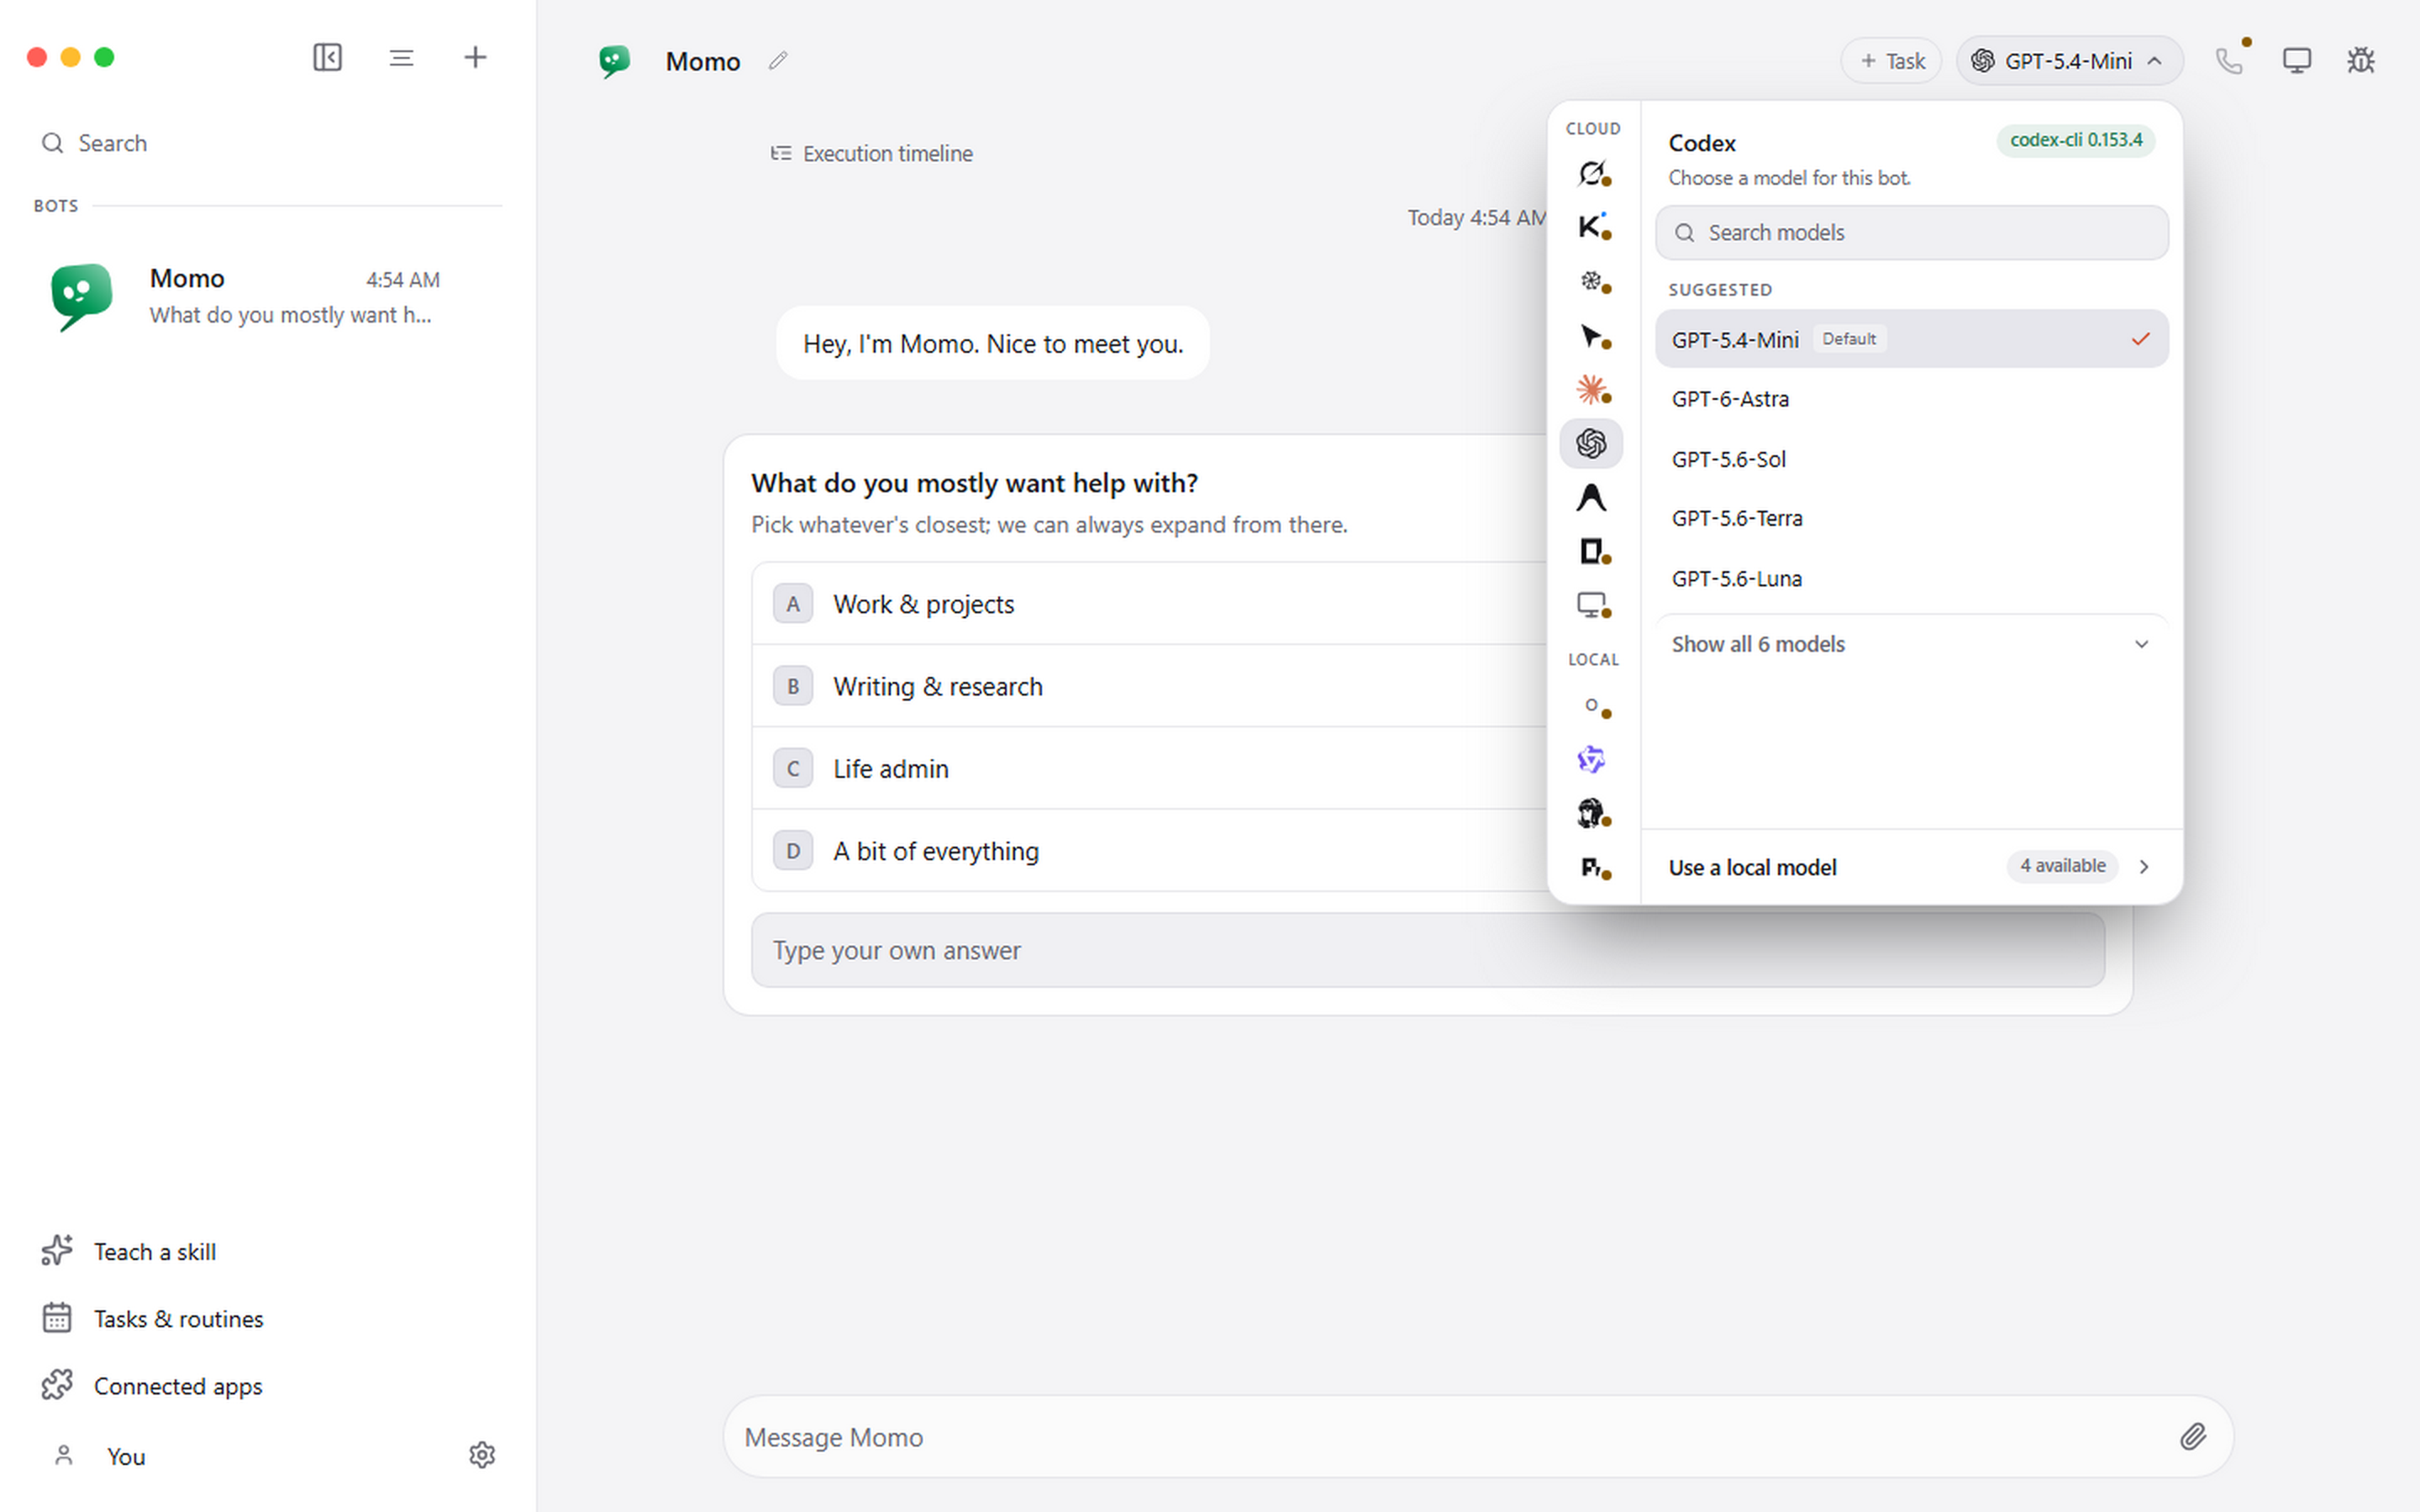
Task: Focus the Search models field
Action: 1911,233
